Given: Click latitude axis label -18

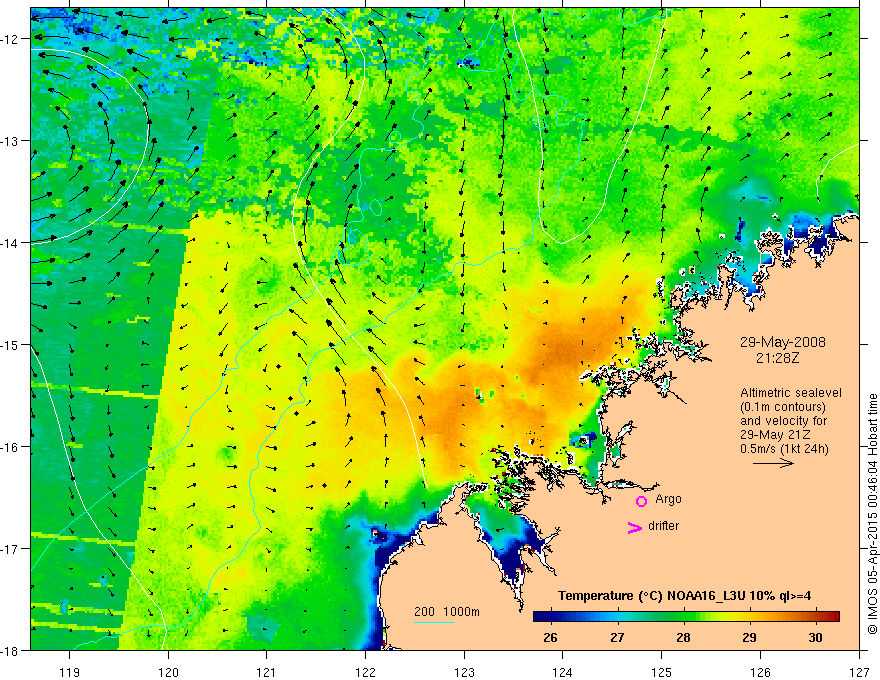Looking at the screenshot, I should (10, 650).
